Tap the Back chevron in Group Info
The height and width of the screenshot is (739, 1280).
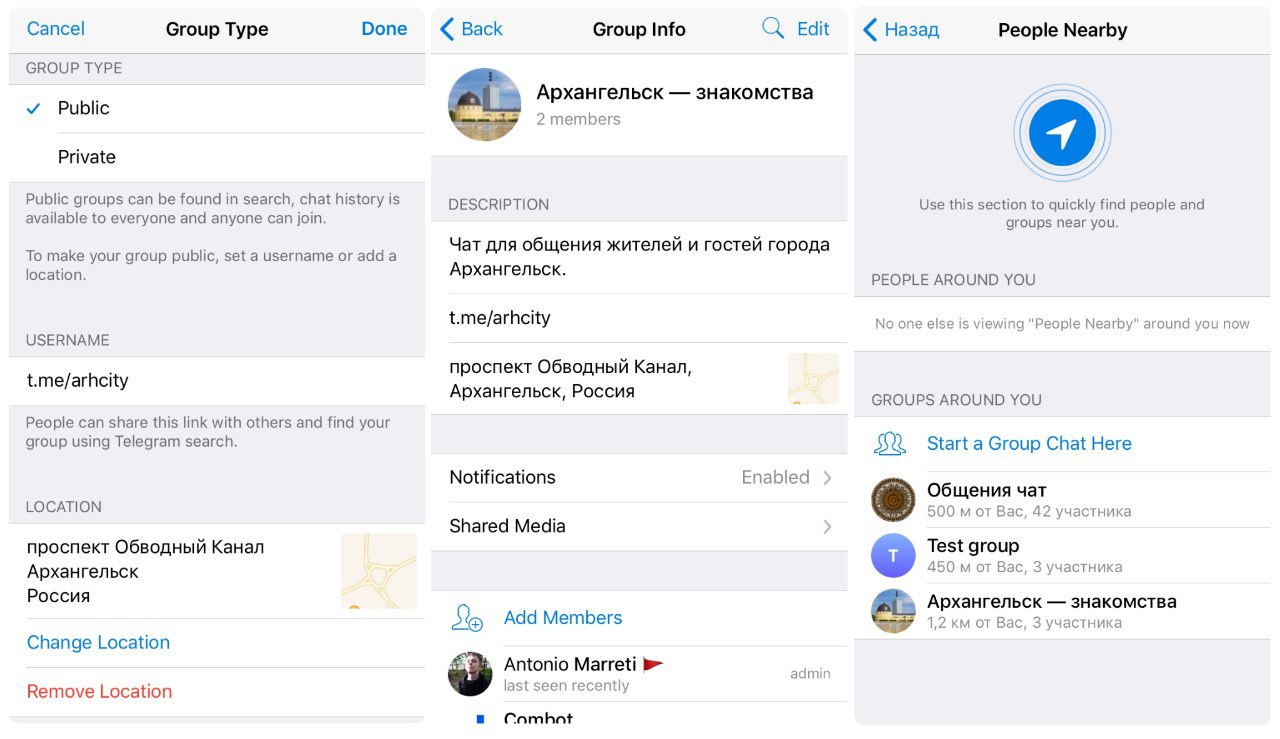447,29
